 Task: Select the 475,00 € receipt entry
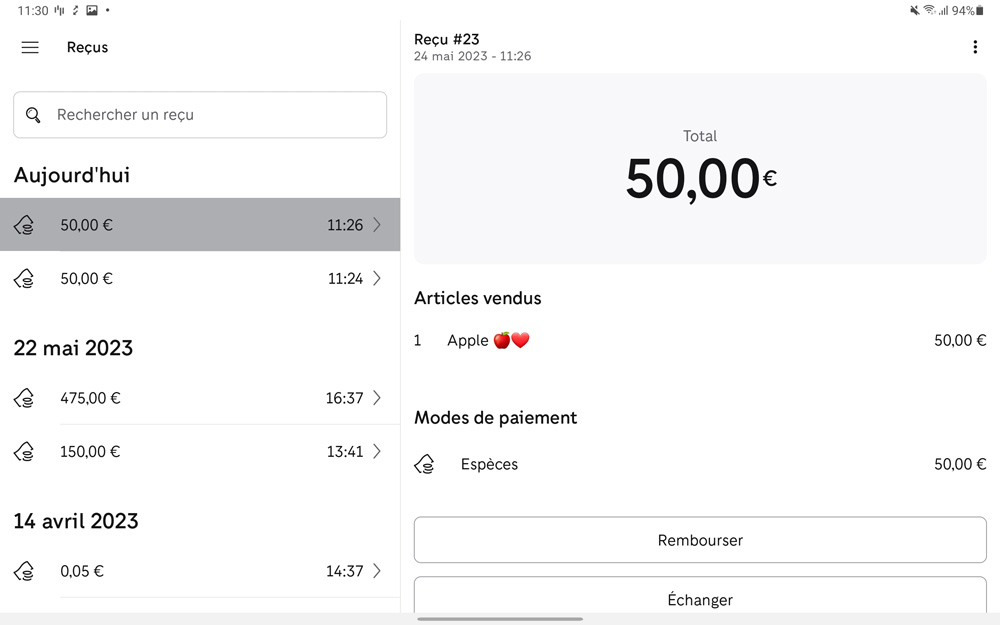[x=200, y=398]
